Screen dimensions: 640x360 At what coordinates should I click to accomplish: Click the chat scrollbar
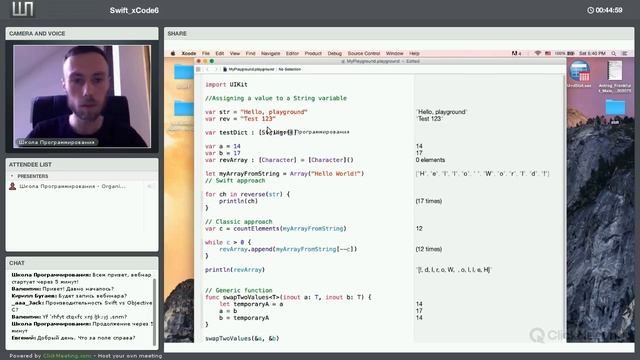click(x=154, y=312)
